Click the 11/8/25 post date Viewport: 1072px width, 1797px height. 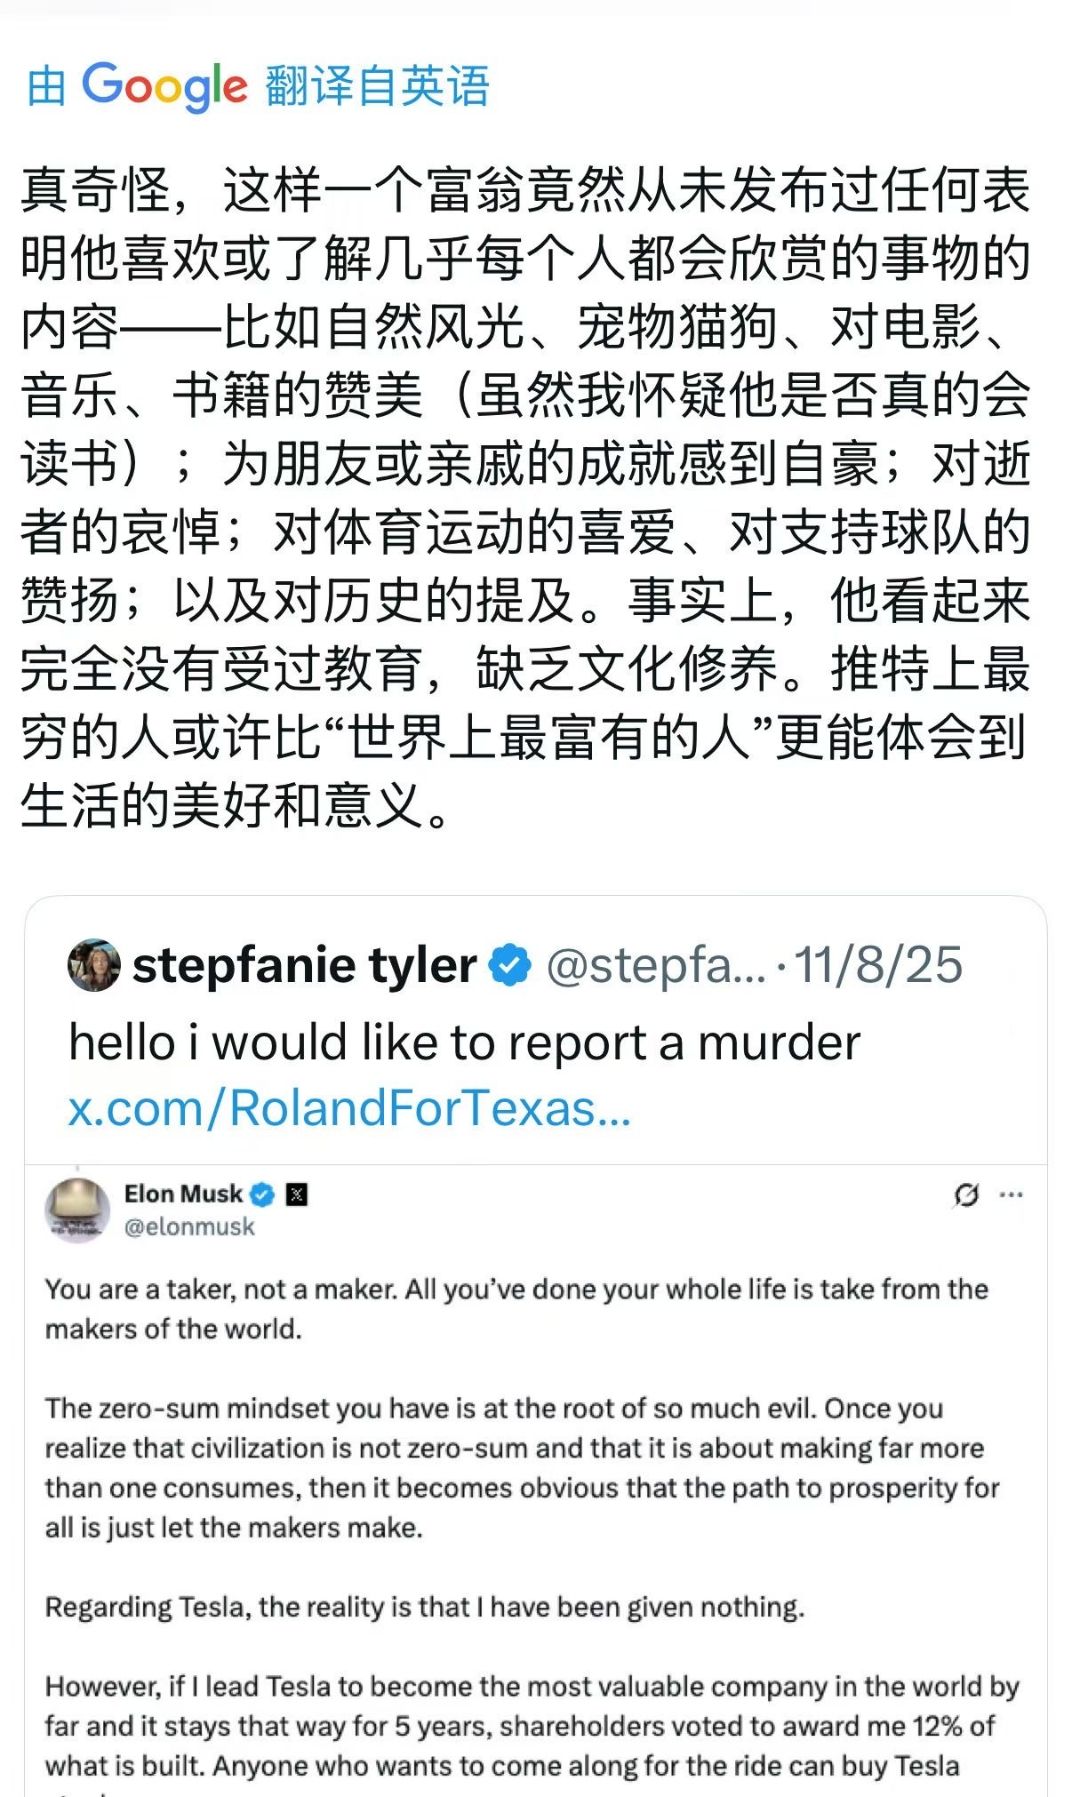click(878, 966)
